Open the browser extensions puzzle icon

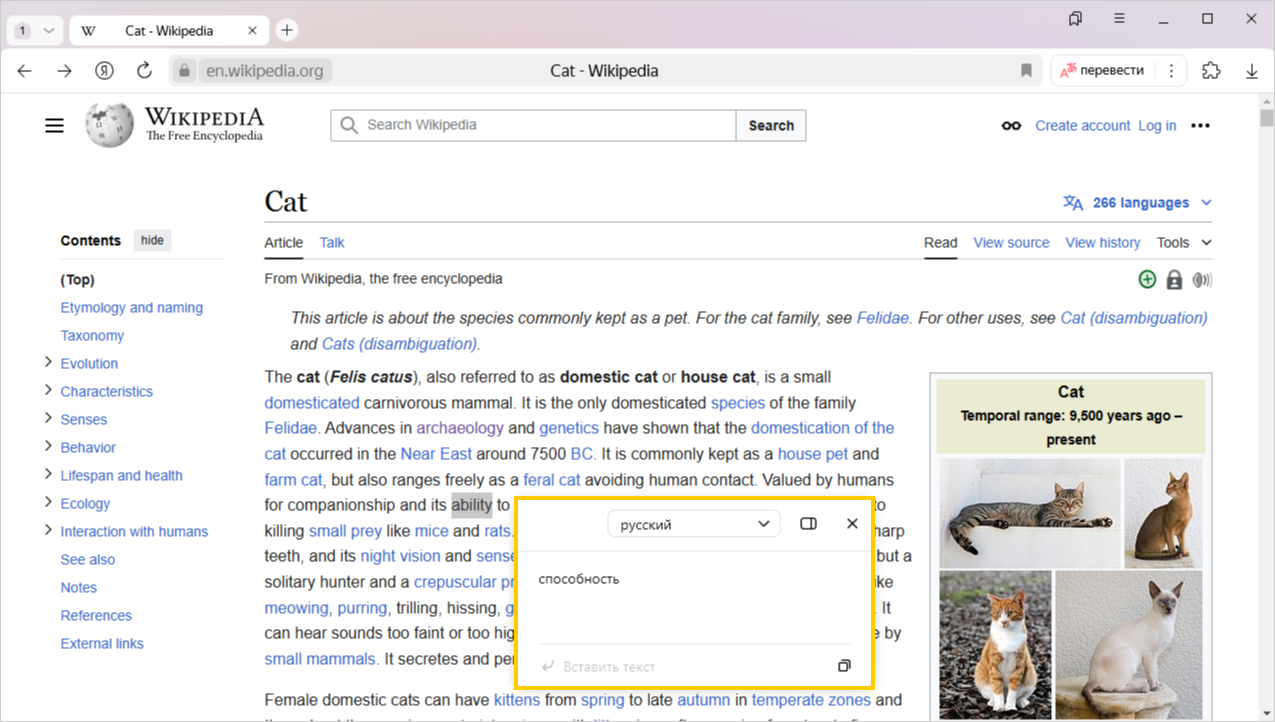click(1211, 71)
